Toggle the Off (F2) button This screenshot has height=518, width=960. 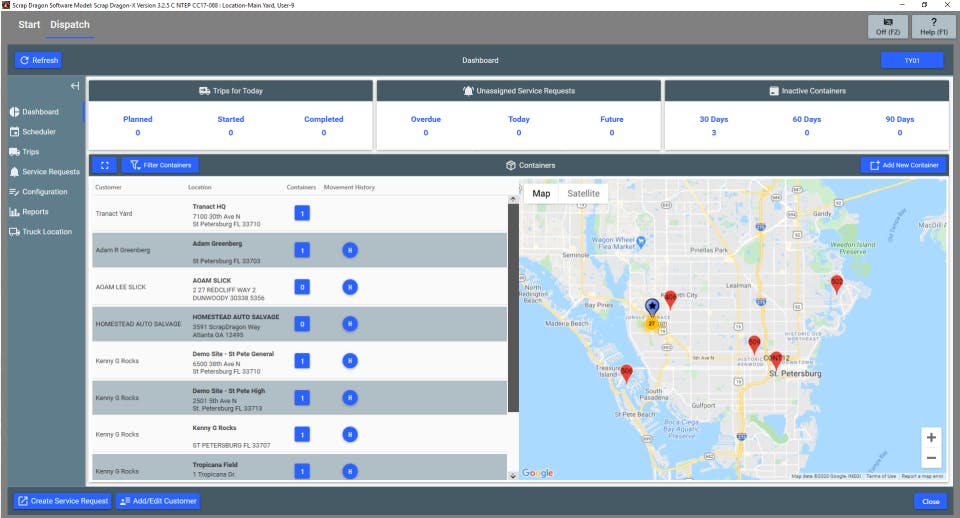click(x=887, y=27)
